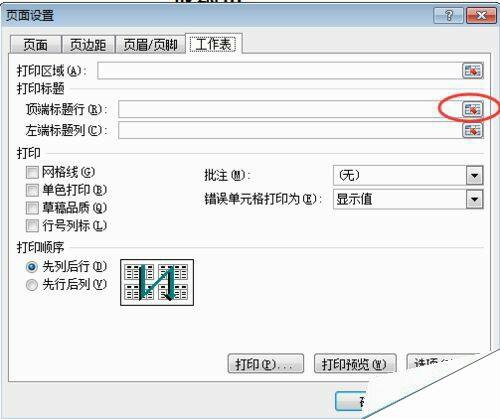Click into the 打印区域 input field

pyautogui.click(x=280, y=71)
